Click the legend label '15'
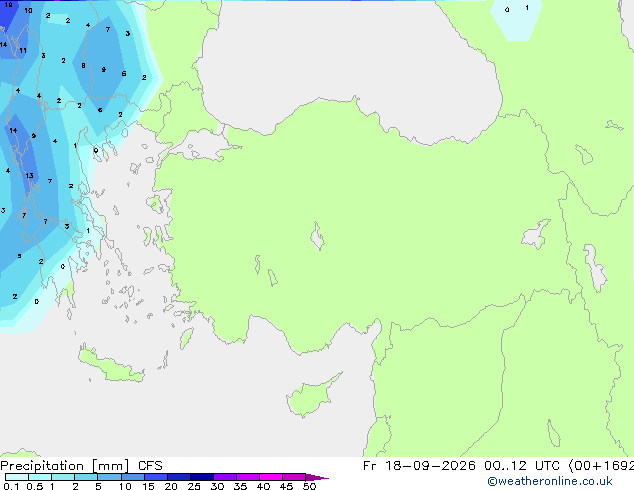This screenshot has width=634, height=490. point(148,486)
